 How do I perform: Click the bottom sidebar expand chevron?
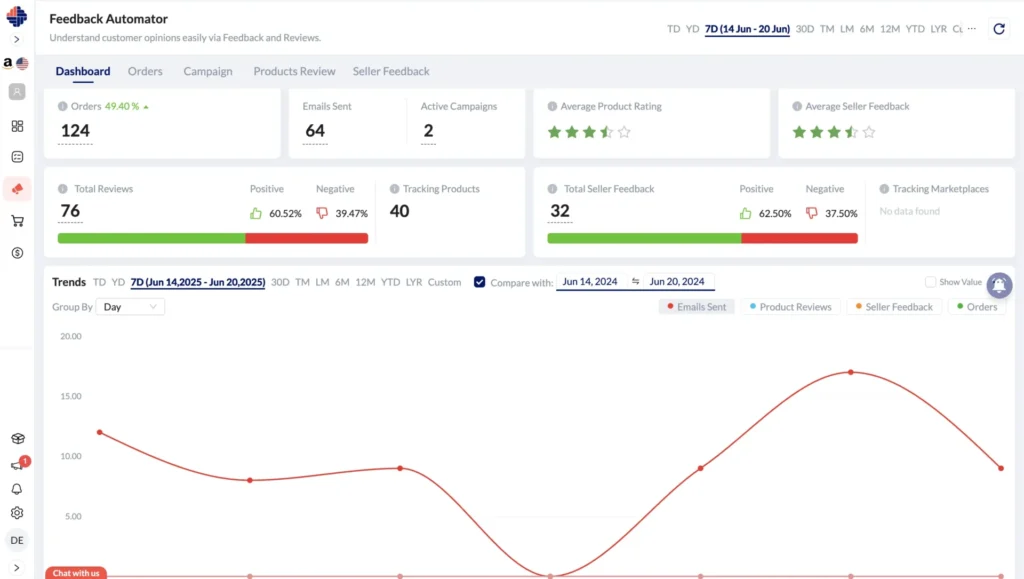click(x=17, y=568)
